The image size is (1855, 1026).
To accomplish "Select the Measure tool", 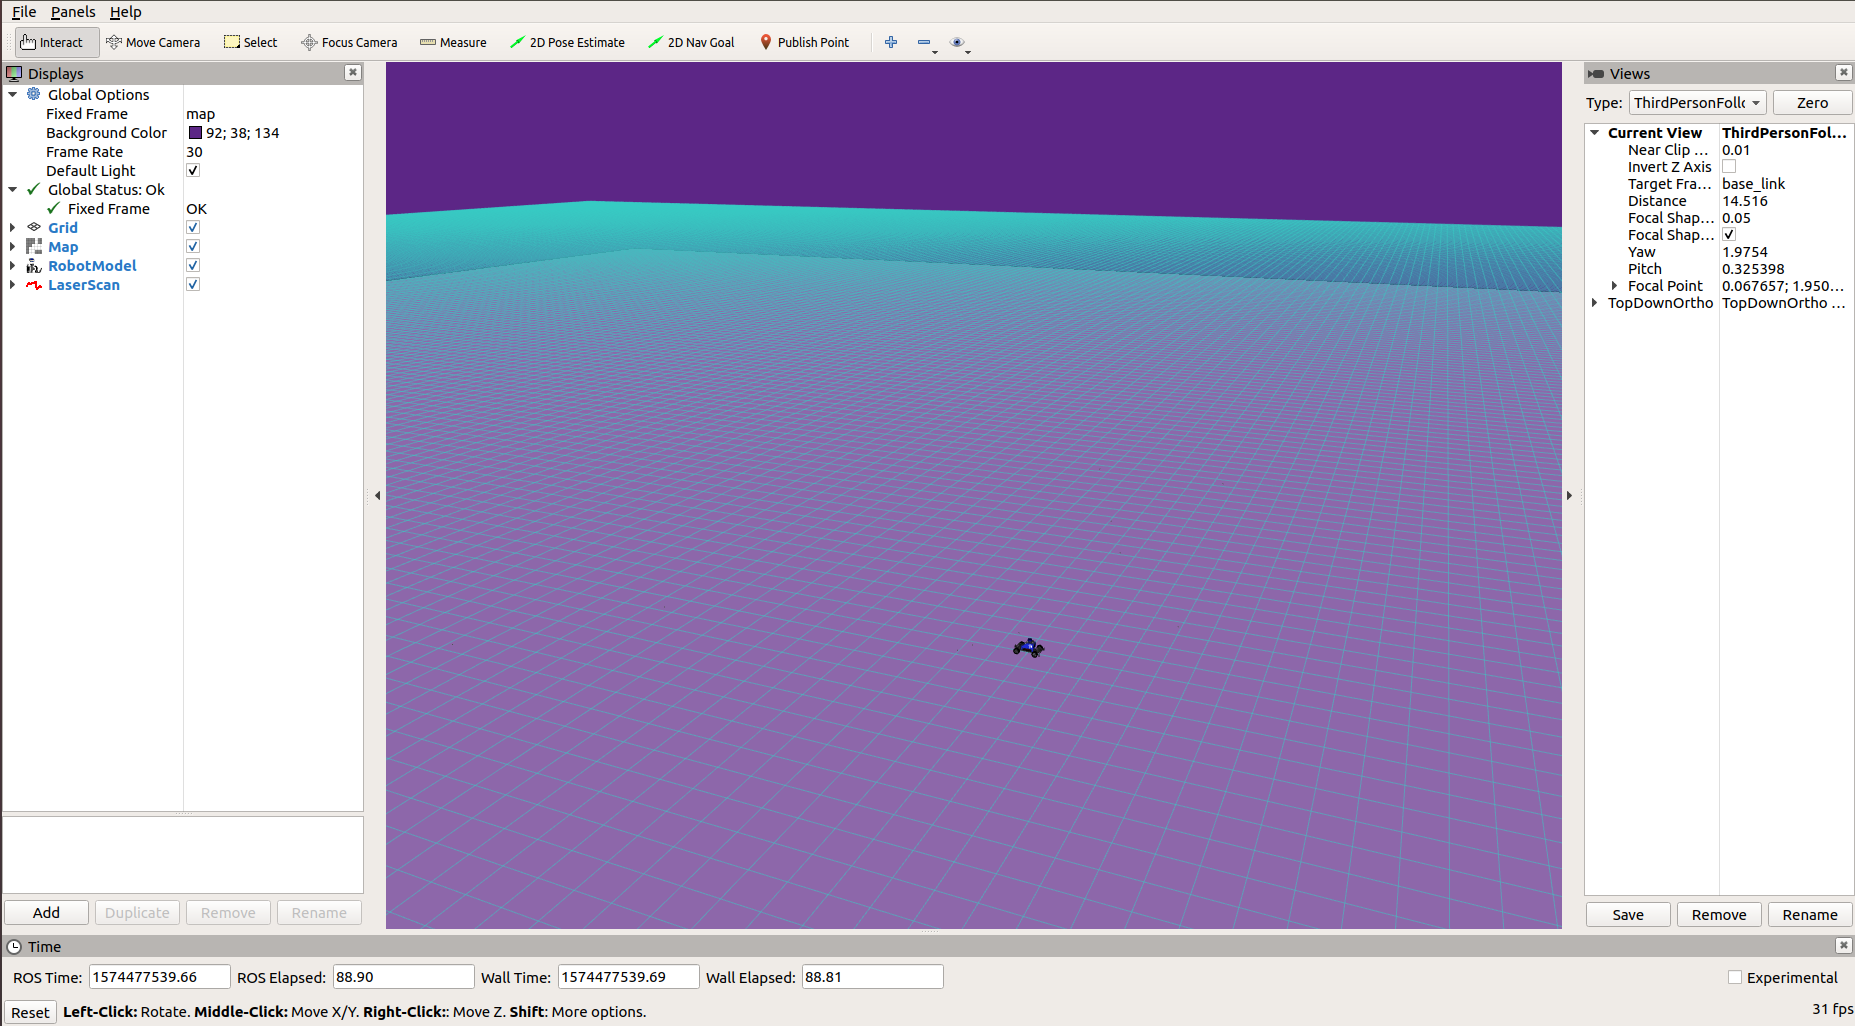I will pyautogui.click(x=453, y=42).
